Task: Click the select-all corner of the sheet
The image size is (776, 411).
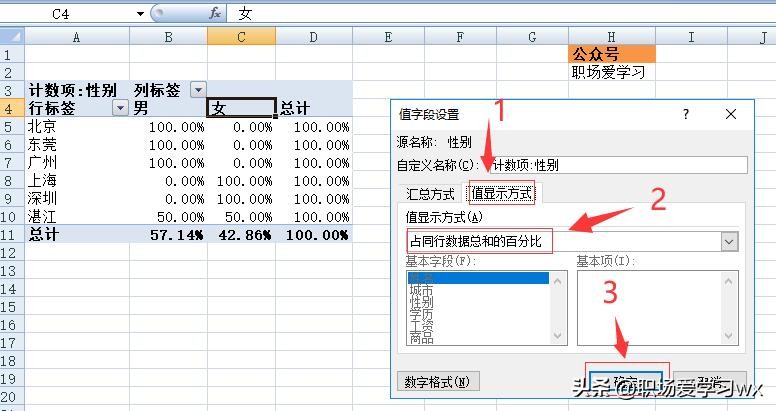Action: 12,37
